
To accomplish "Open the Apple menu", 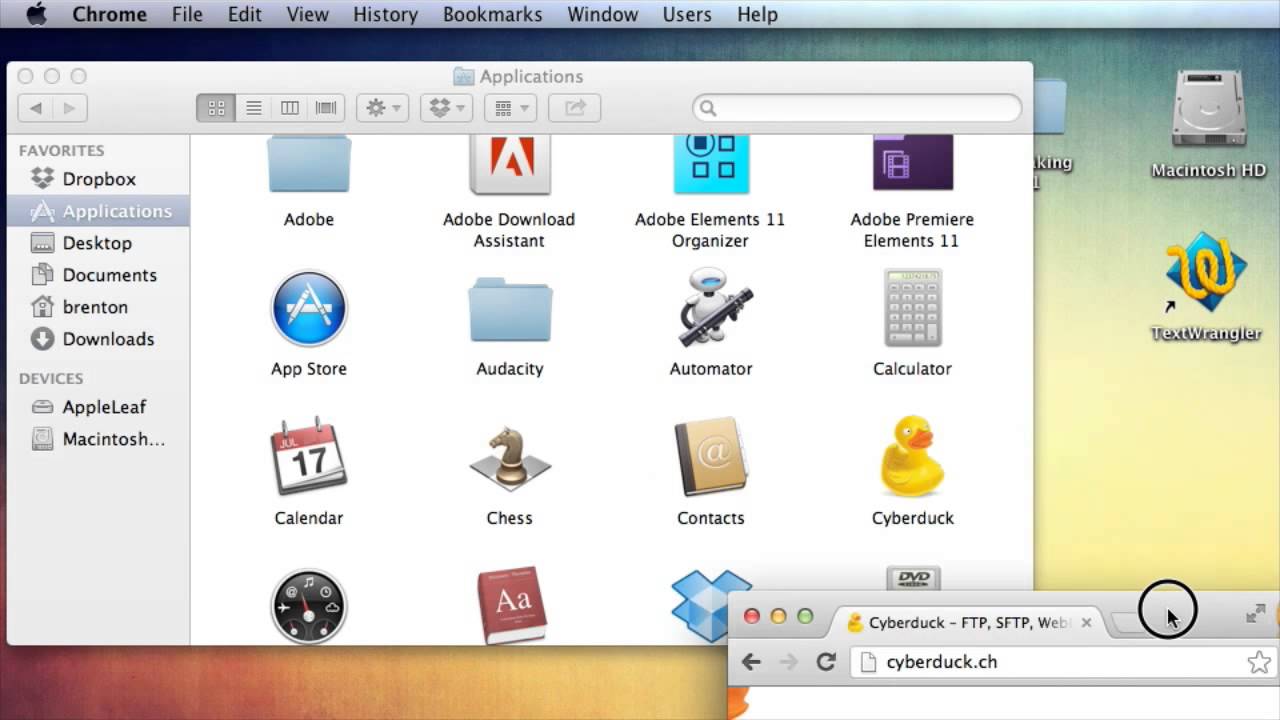I will (36, 14).
